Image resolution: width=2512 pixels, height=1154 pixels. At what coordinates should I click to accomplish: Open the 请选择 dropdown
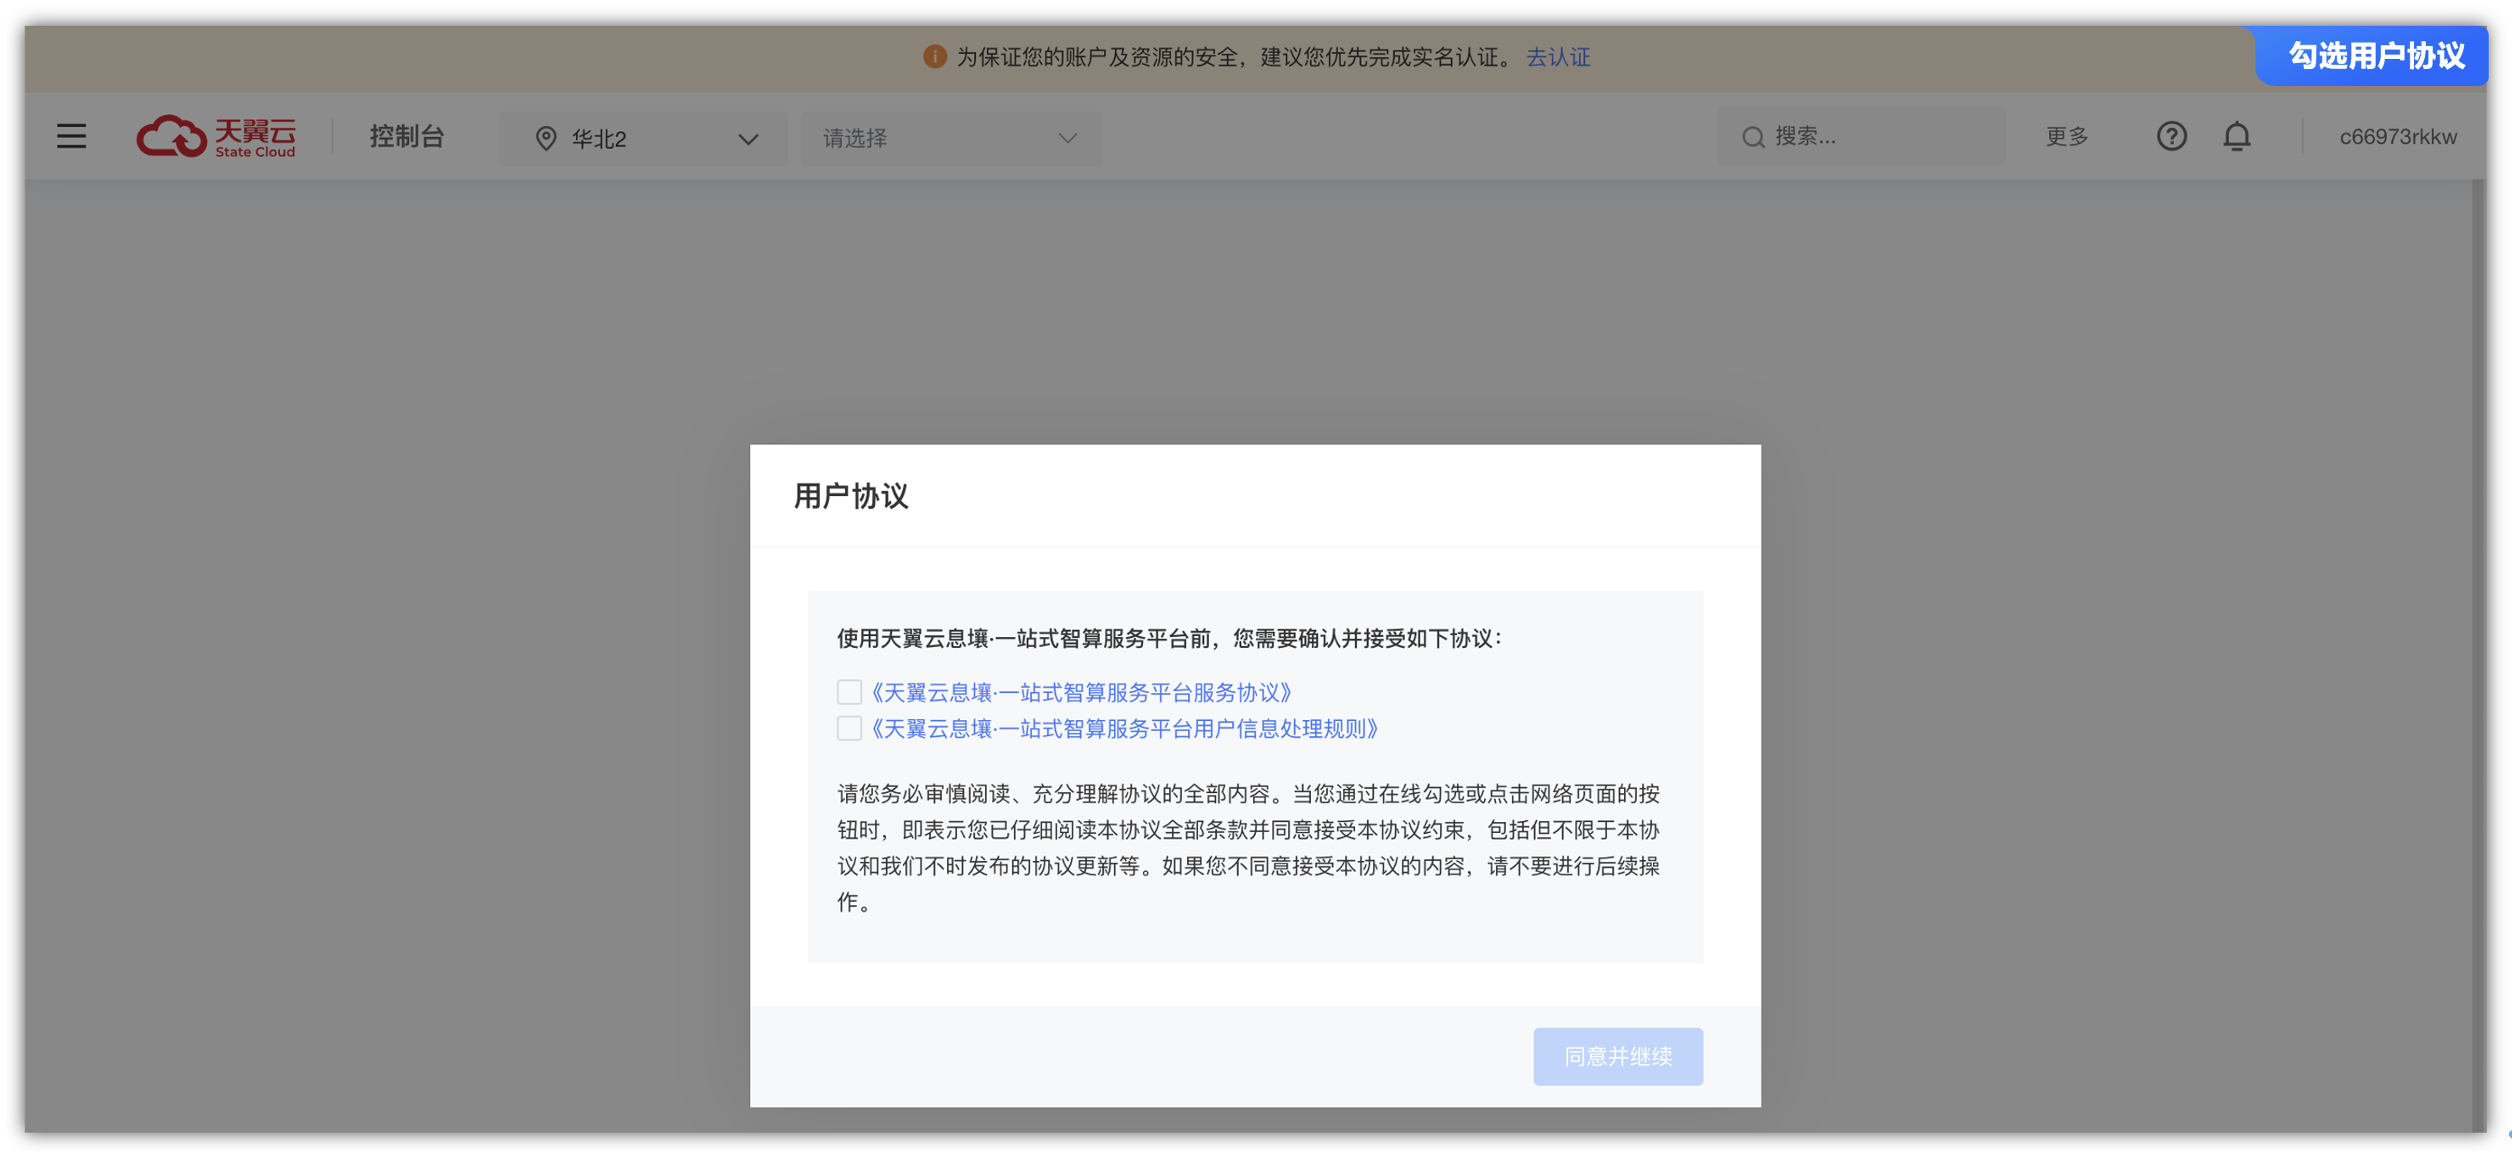pyautogui.click(x=950, y=138)
